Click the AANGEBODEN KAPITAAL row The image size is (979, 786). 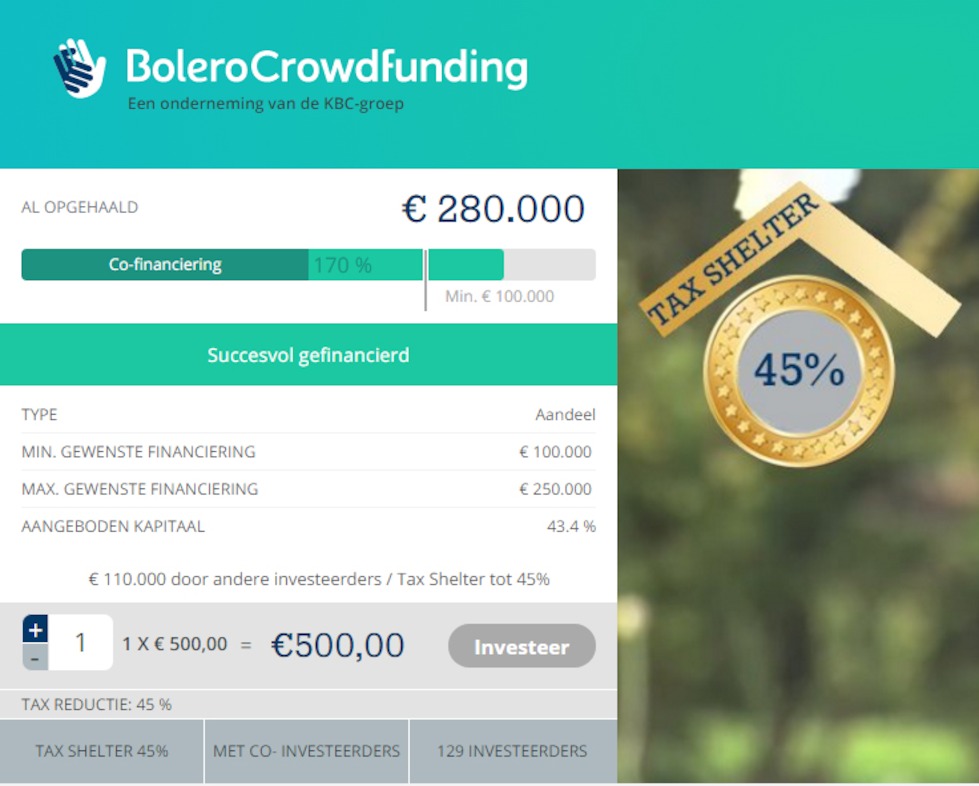[x=308, y=526]
